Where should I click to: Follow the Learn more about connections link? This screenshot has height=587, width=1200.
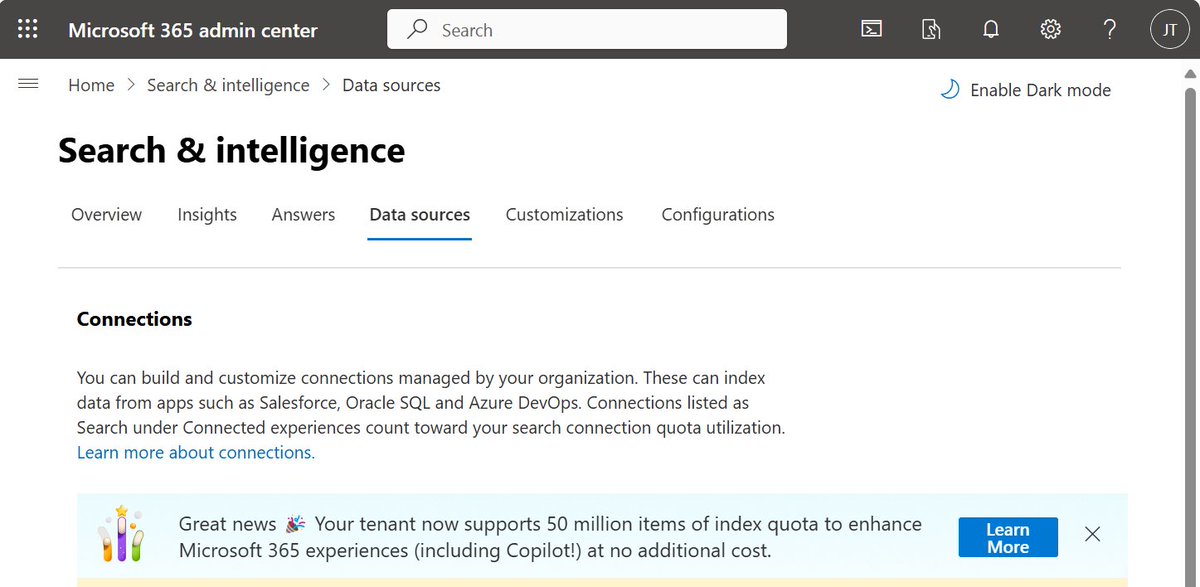(196, 452)
